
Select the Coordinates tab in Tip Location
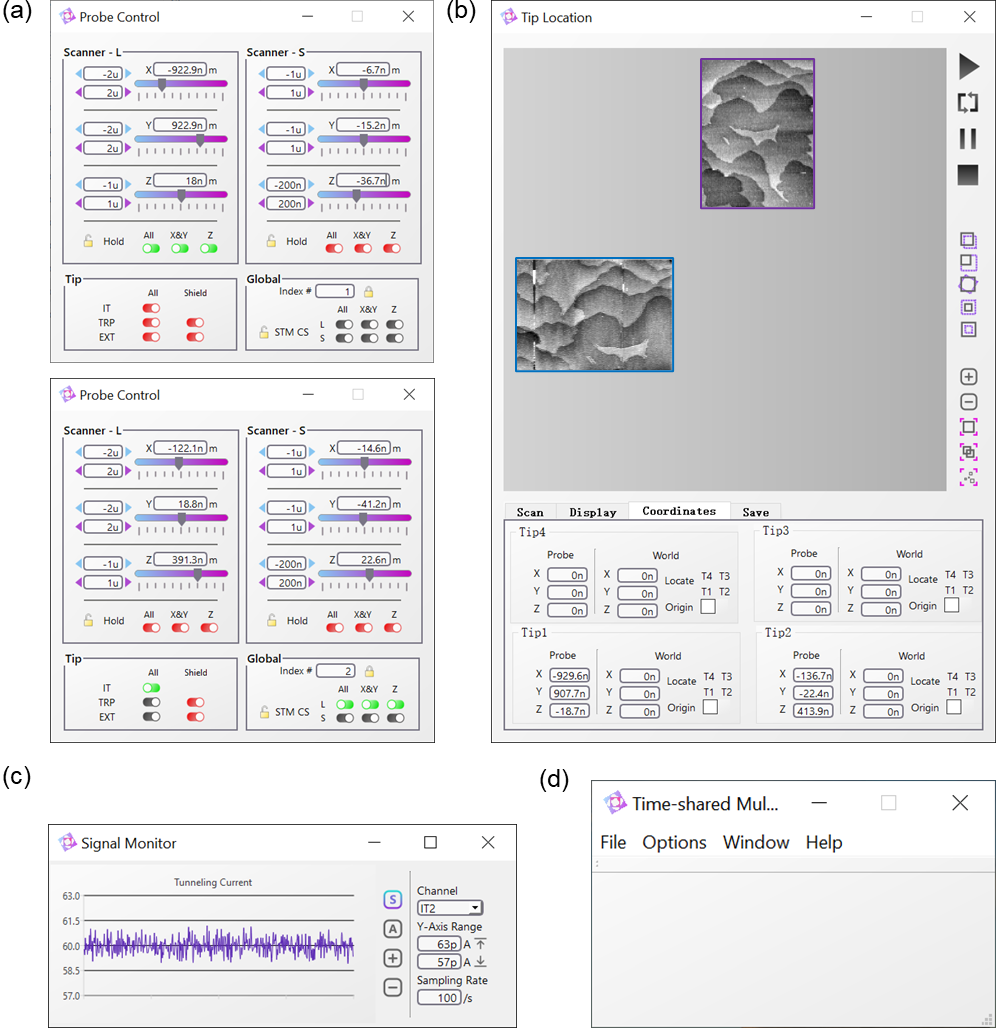pos(679,511)
